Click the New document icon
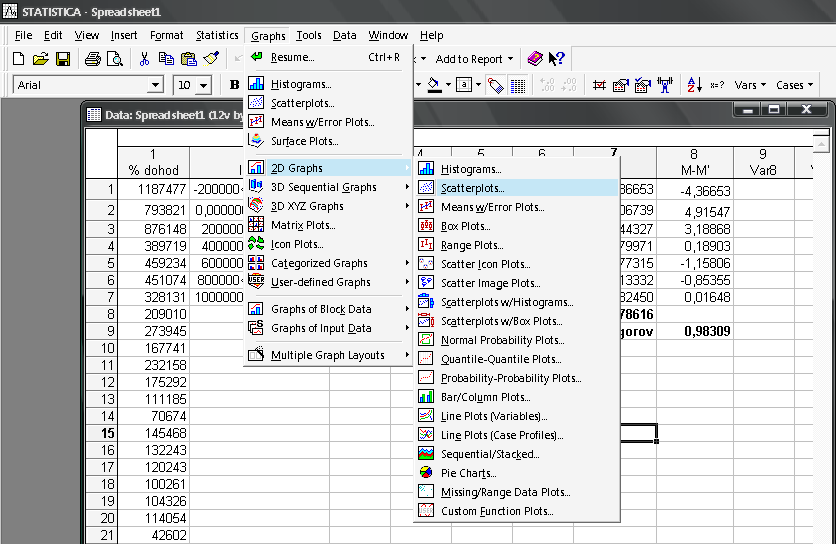 (18, 59)
